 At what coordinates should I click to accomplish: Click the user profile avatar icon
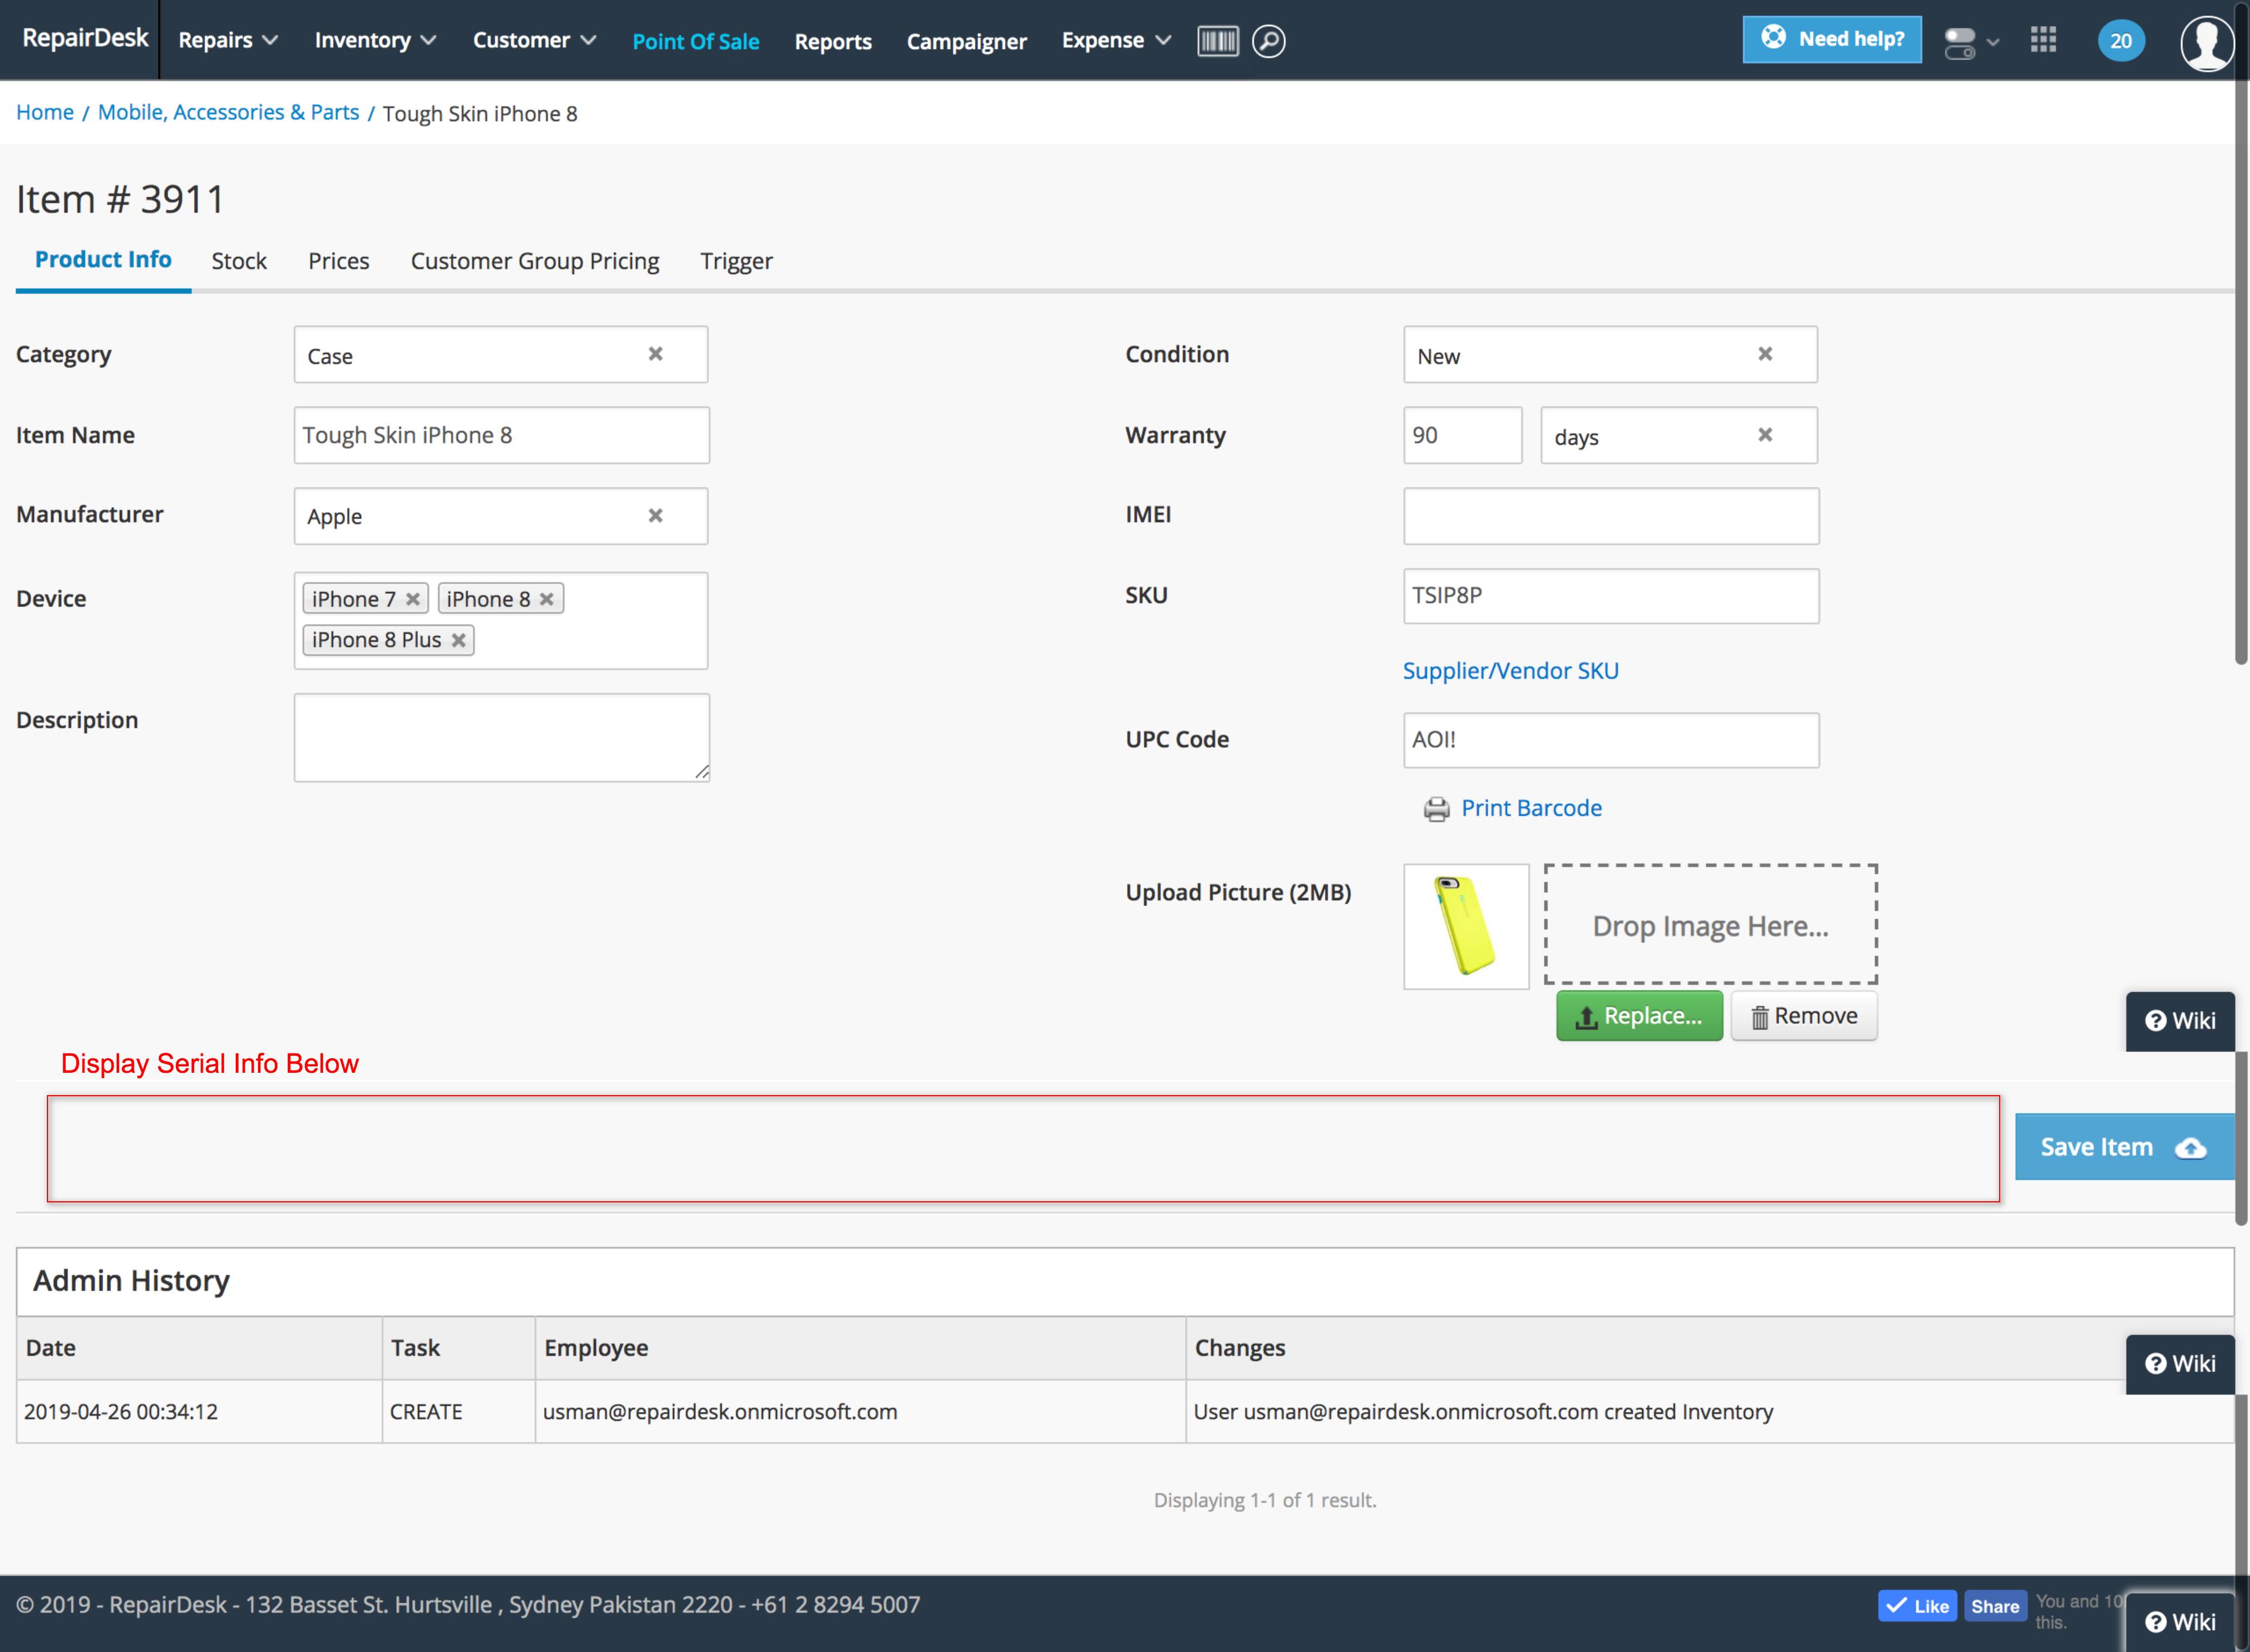[2206, 42]
